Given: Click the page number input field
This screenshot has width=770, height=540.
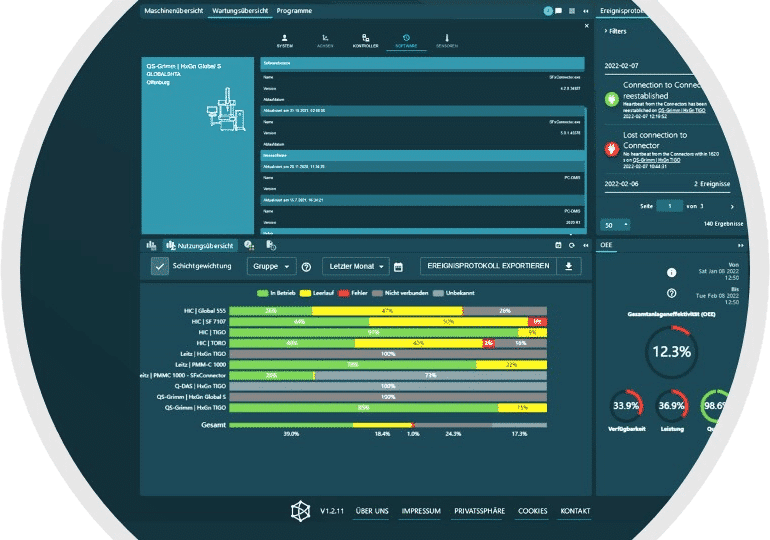Looking at the screenshot, I should pos(669,206).
